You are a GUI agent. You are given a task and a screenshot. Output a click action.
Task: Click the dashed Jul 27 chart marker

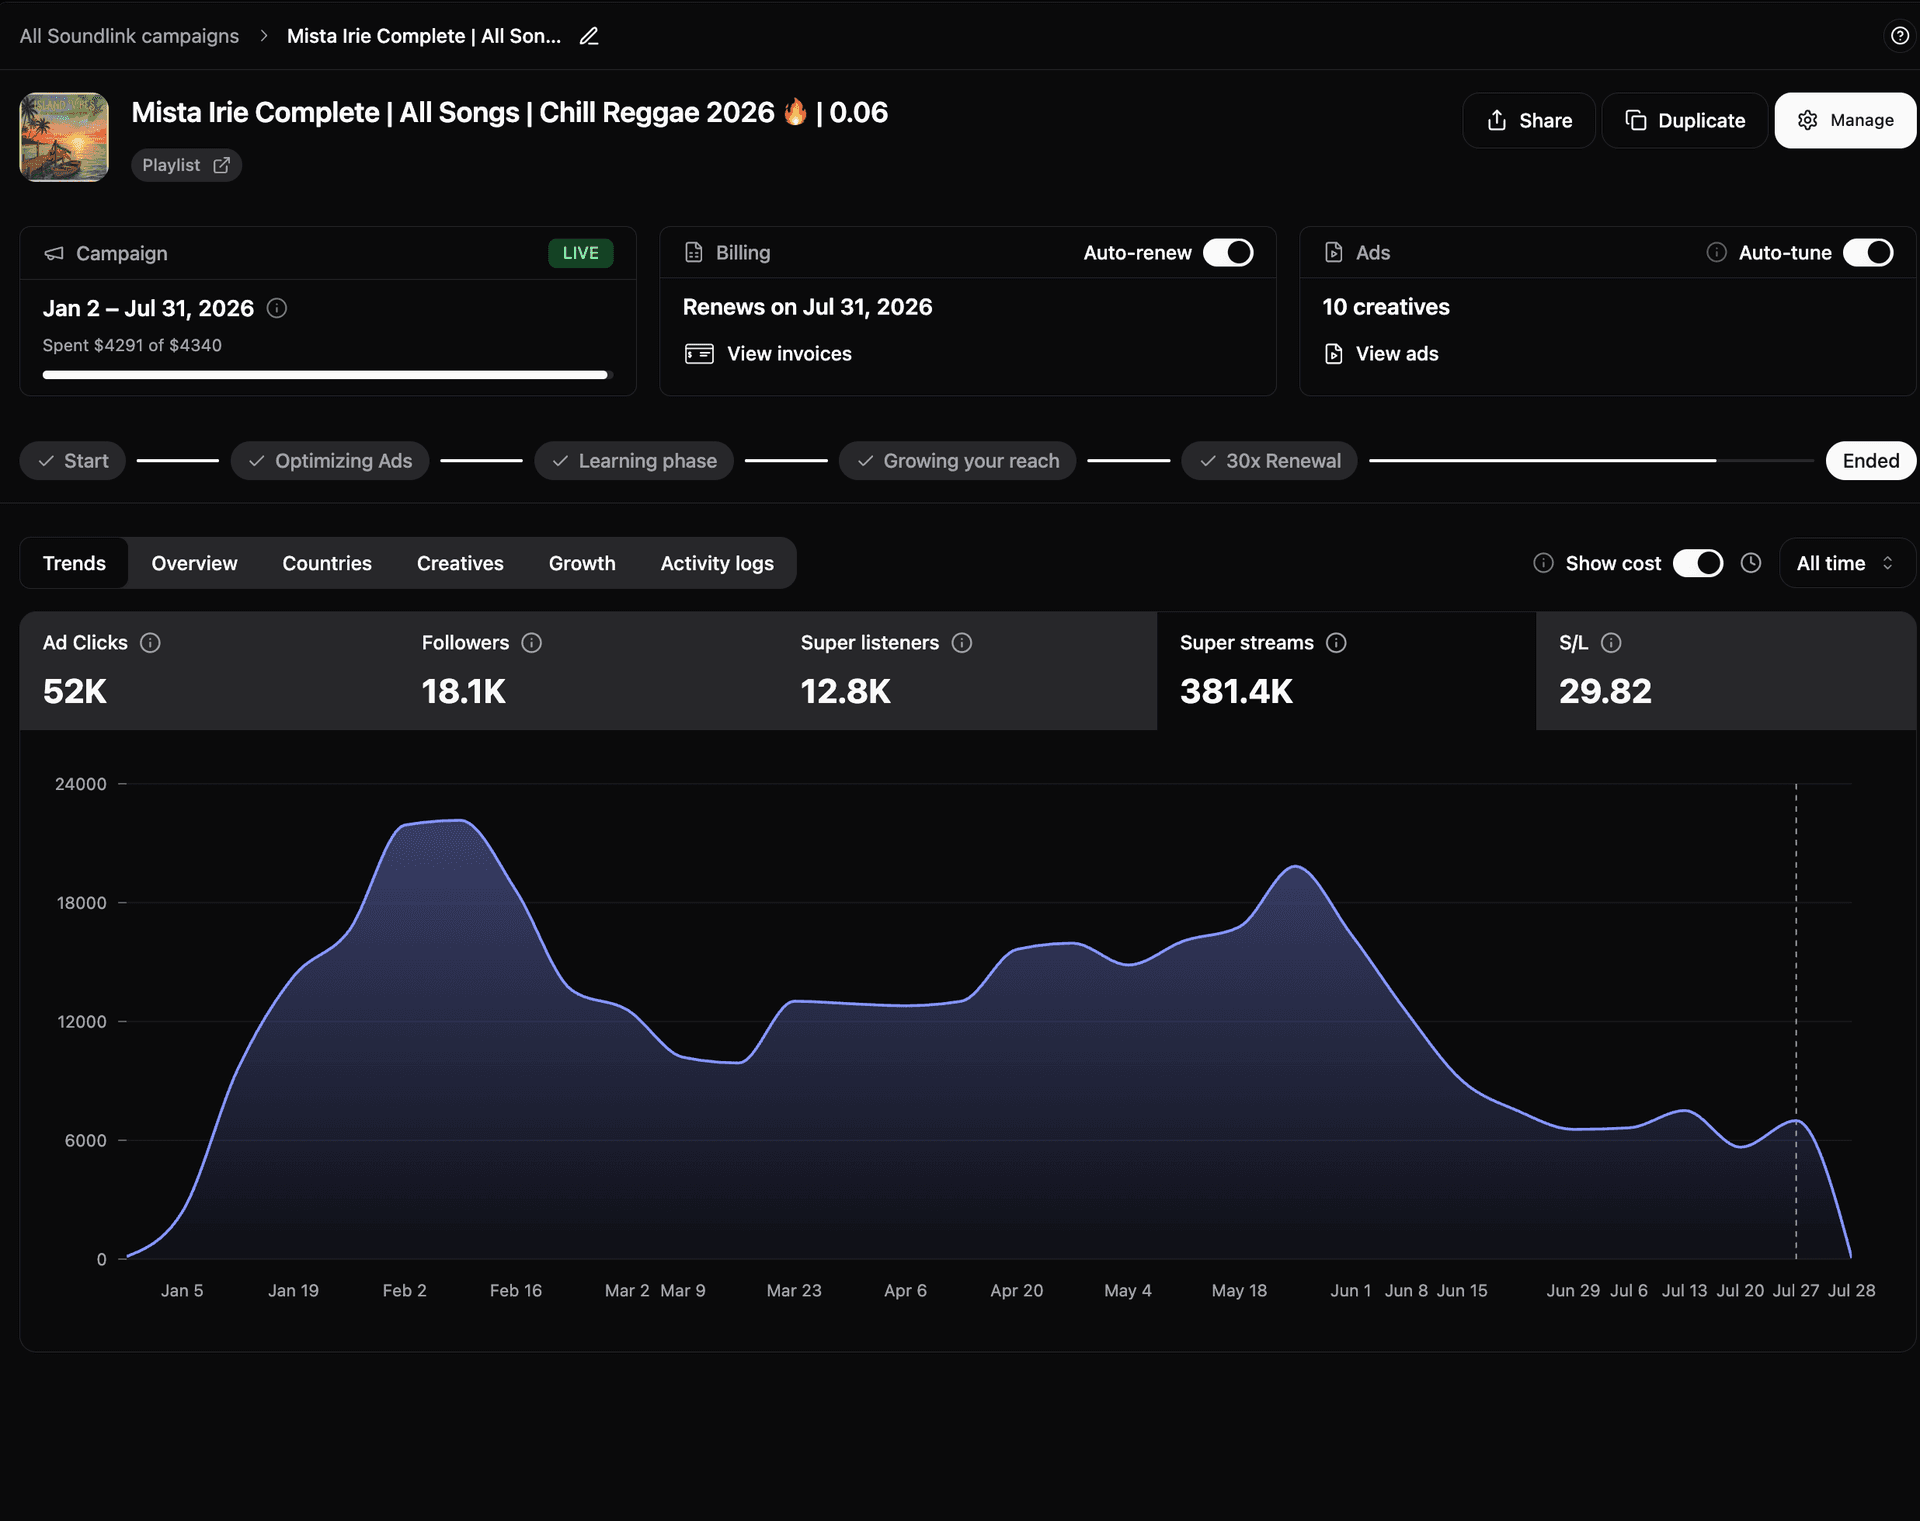pyautogui.click(x=1796, y=1020)
